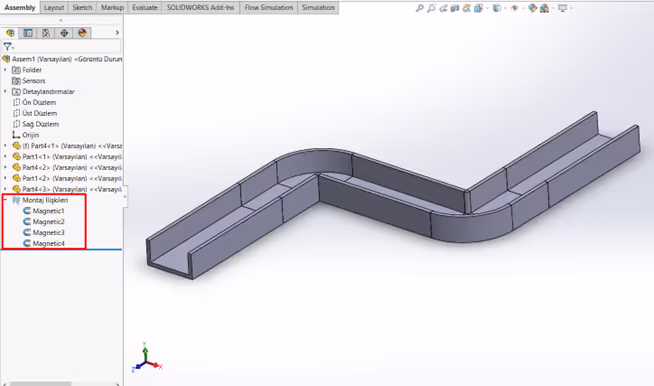654x386 pixels.
Task: Open the View Settings dropdown arrow
Action: (571, 8)
